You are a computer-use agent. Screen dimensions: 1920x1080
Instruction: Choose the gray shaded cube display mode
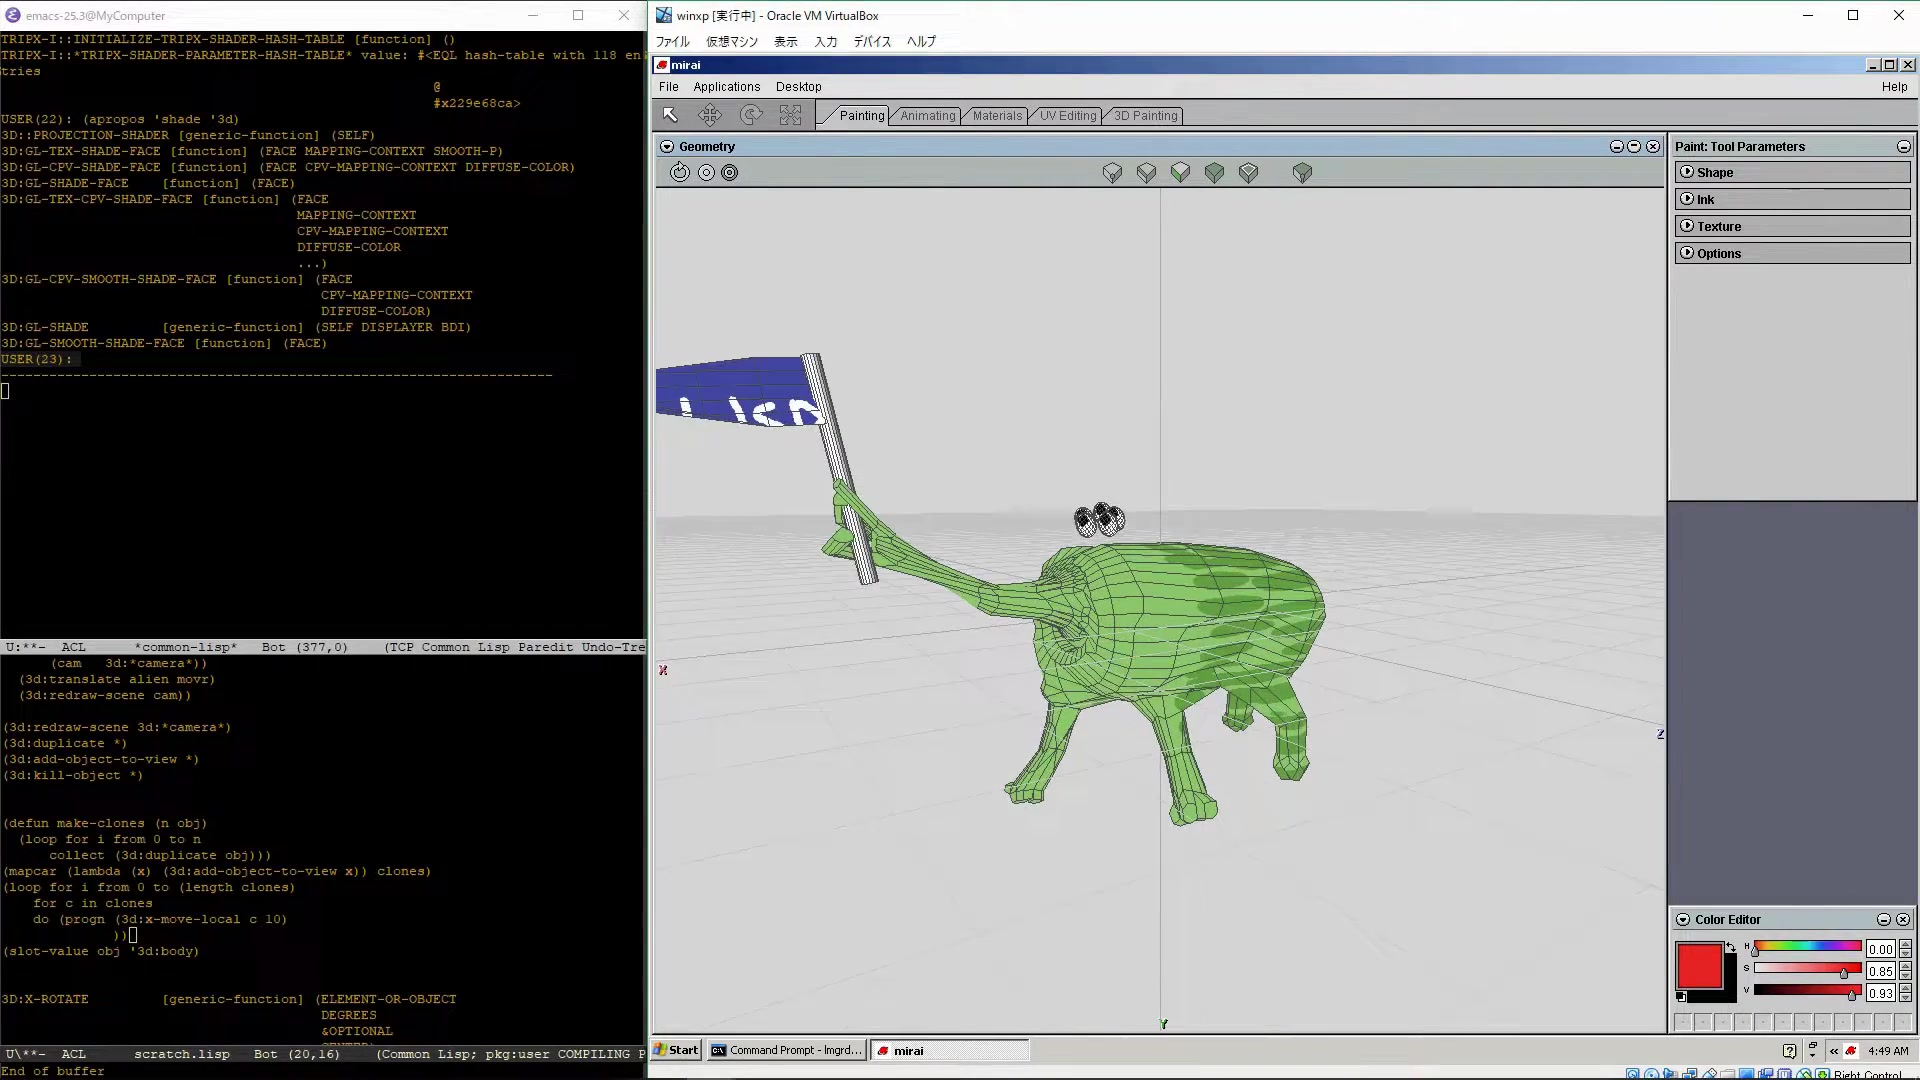1146,173
